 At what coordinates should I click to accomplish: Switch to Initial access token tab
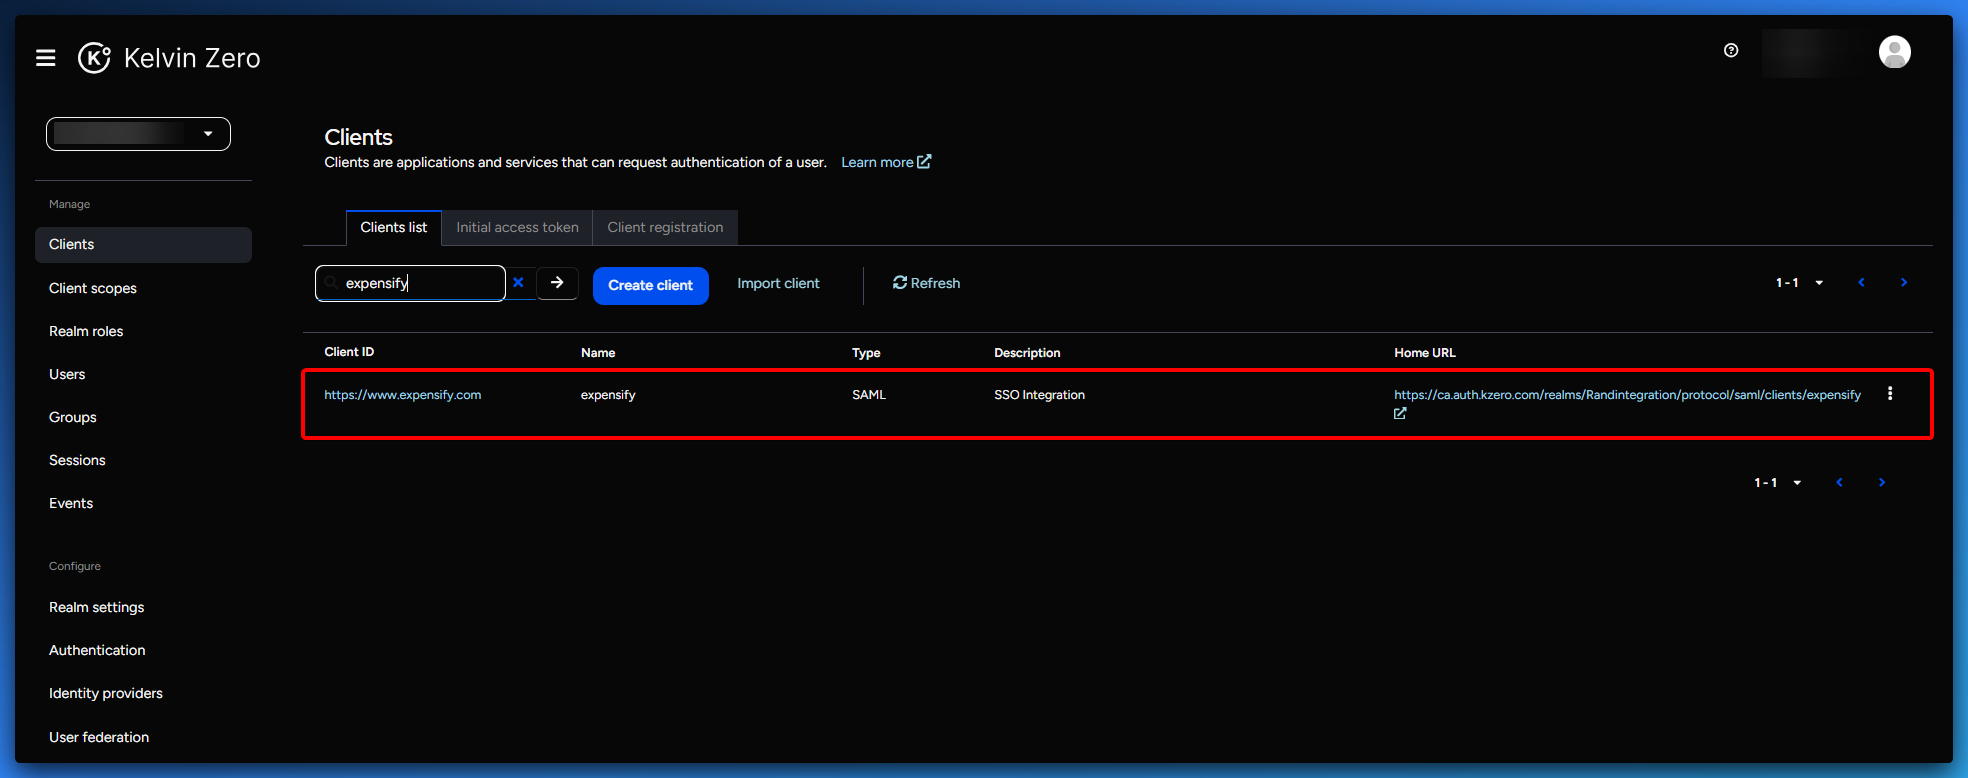pyautogui.click(x=517, y=228)
